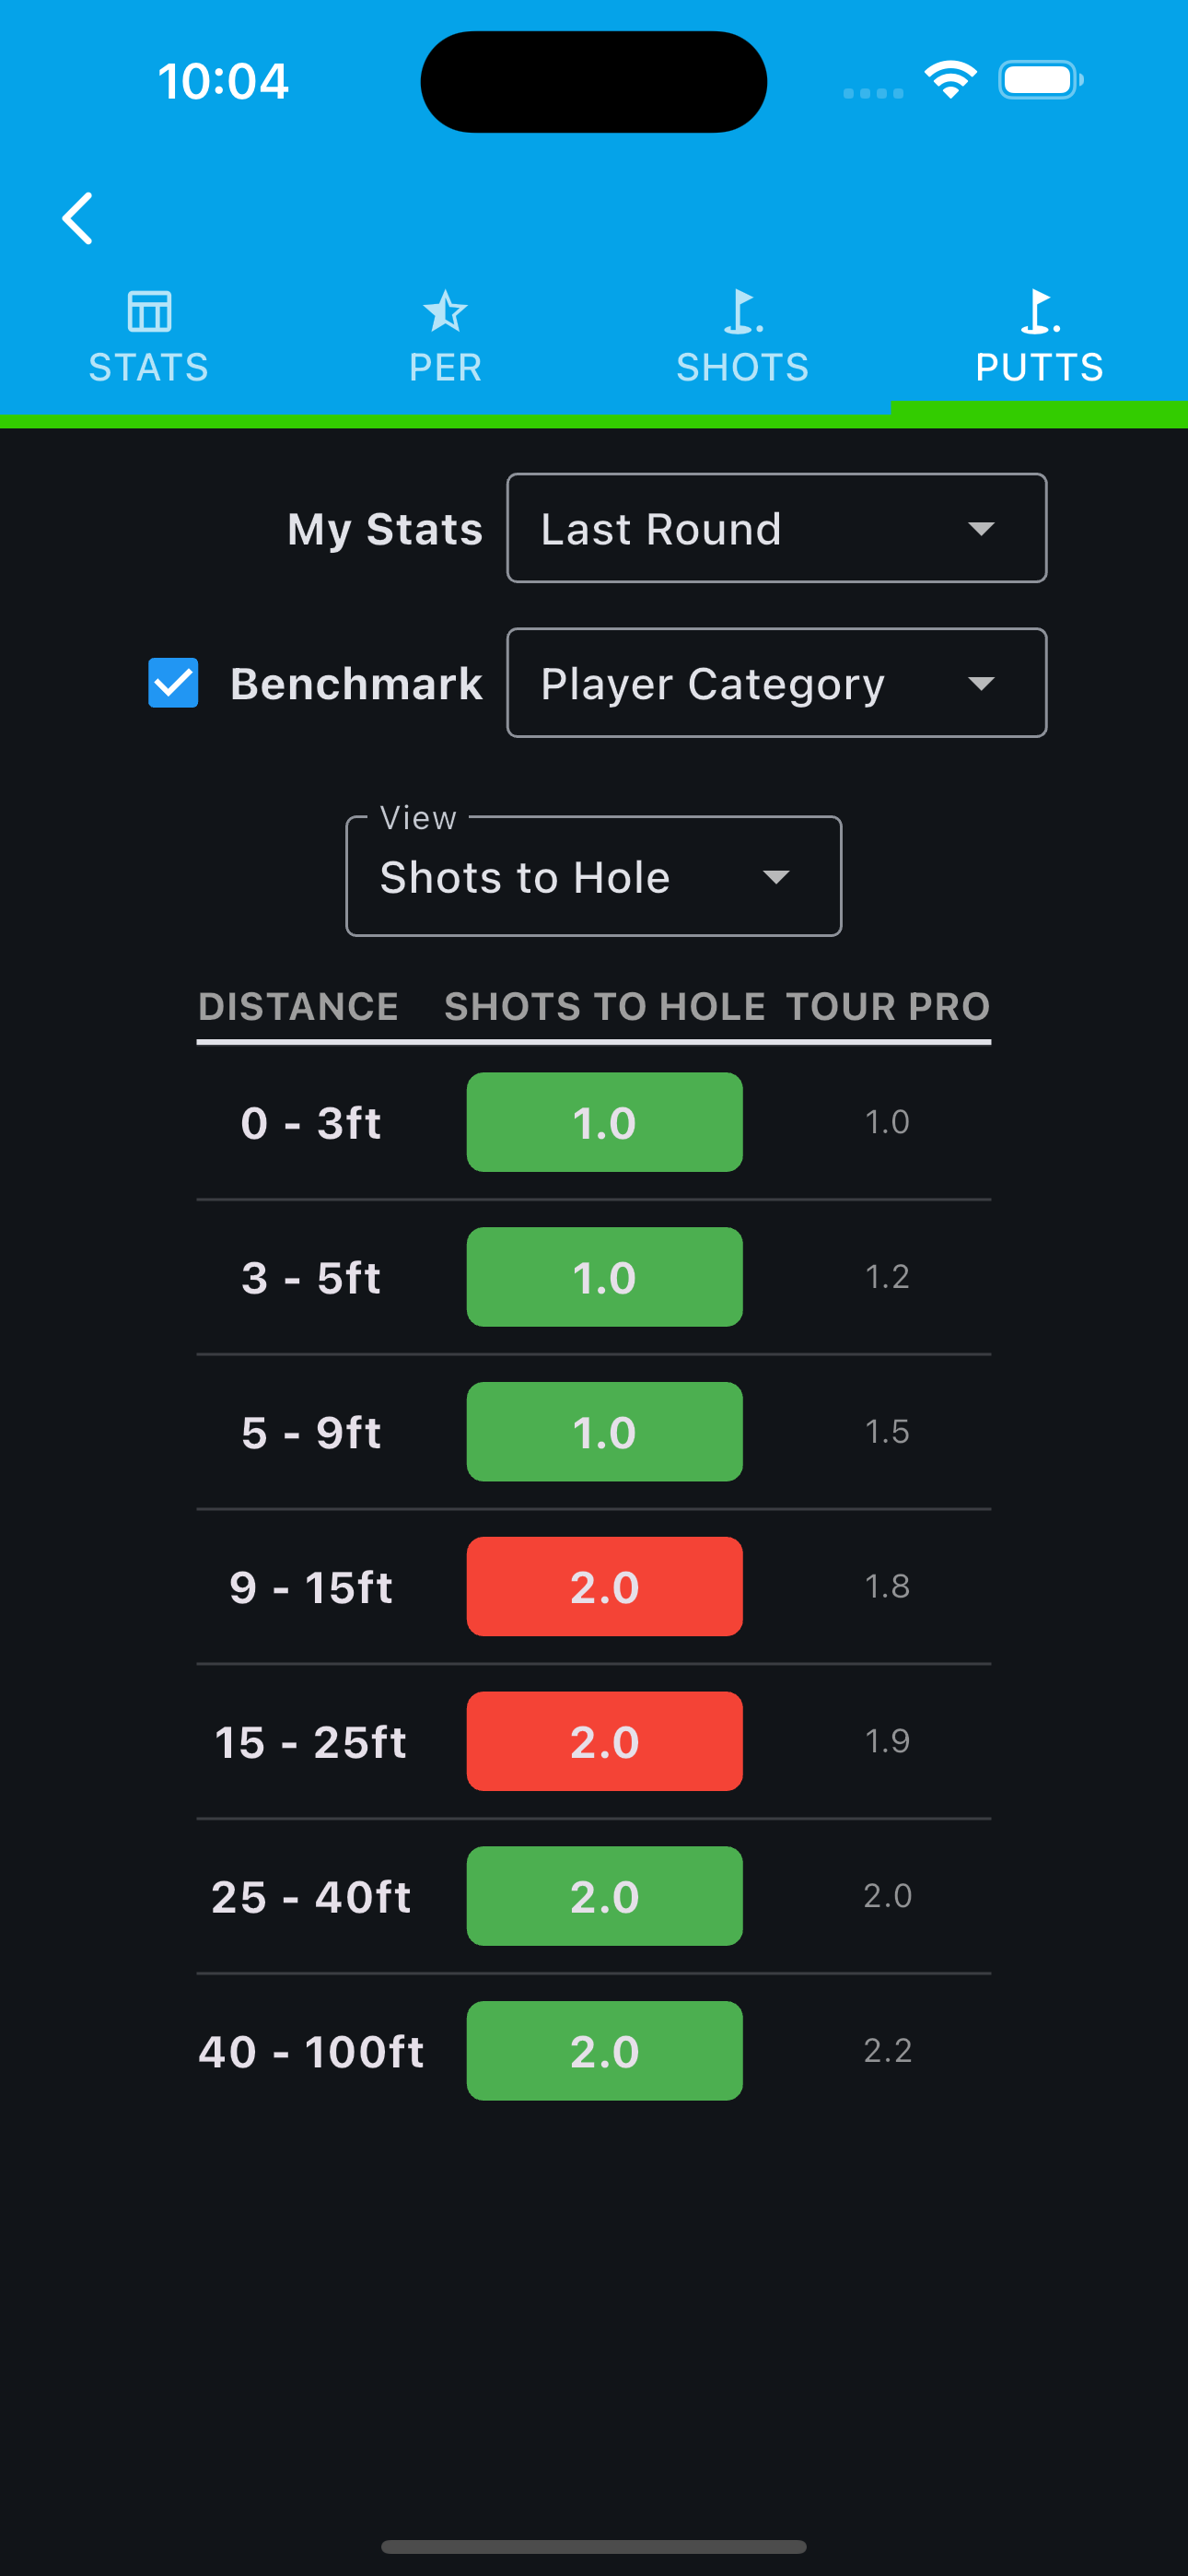
Task: Tap the SHOTS flag icon
Action: point(742,311)
